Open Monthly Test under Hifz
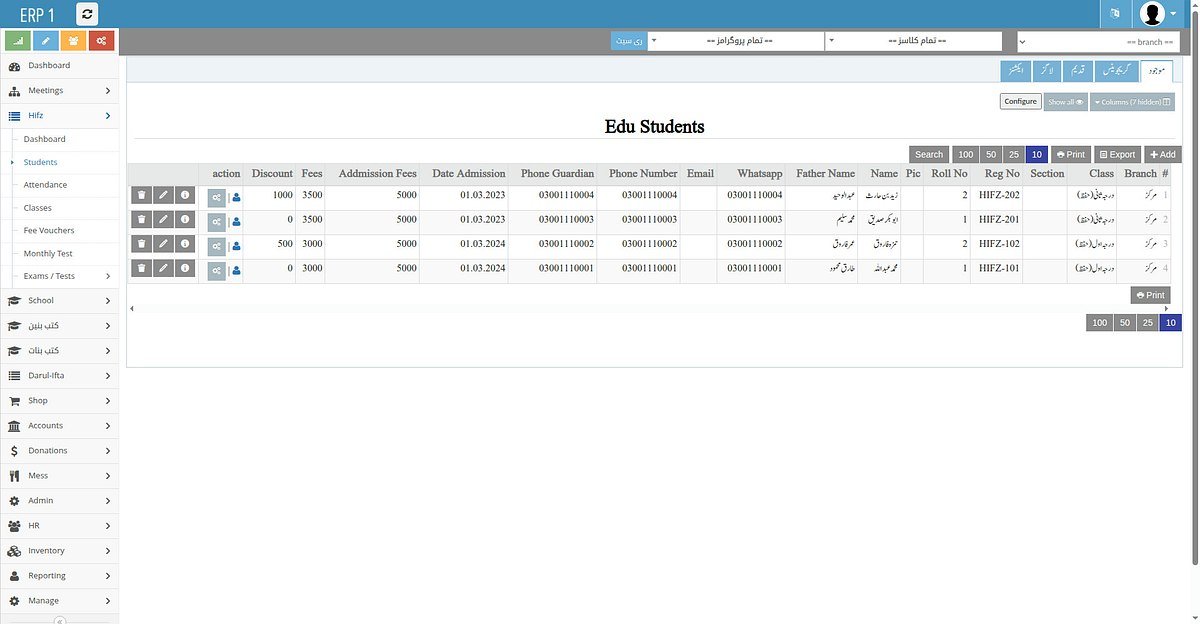The height and width of the screenshot is (625, 1200). coord(64,253)
